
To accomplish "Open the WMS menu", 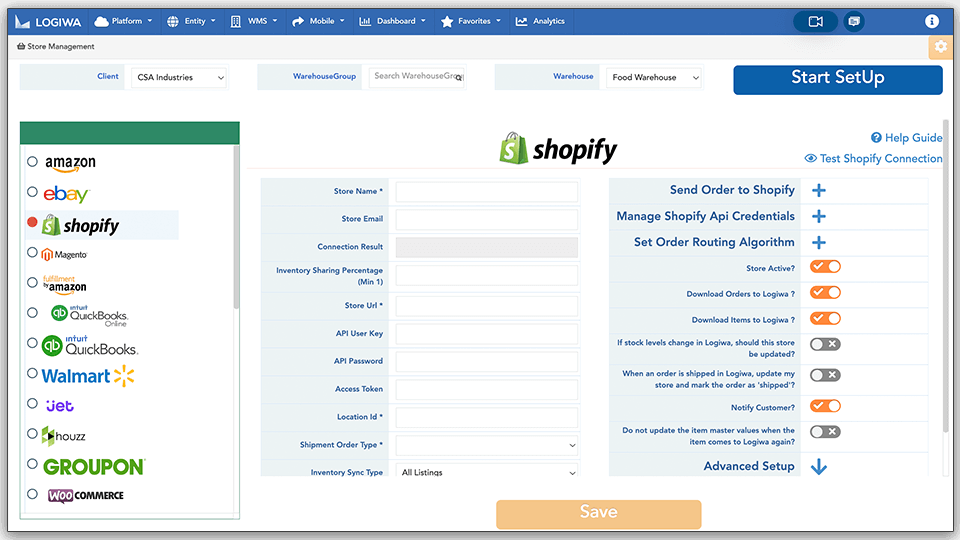I will point(253,21).
